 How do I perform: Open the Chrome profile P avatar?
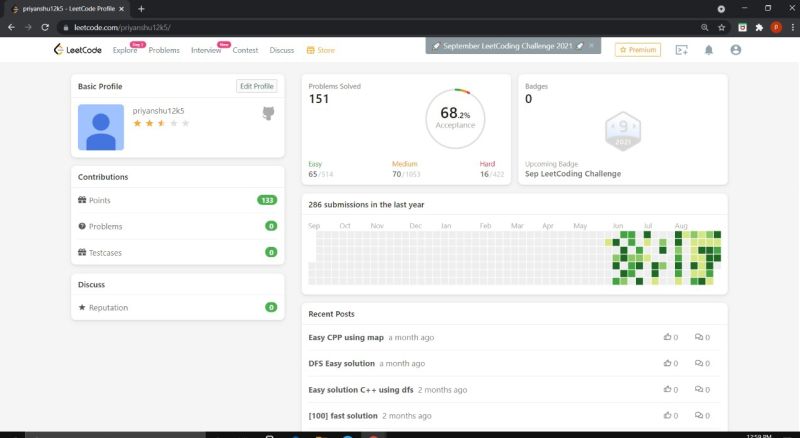776,28
